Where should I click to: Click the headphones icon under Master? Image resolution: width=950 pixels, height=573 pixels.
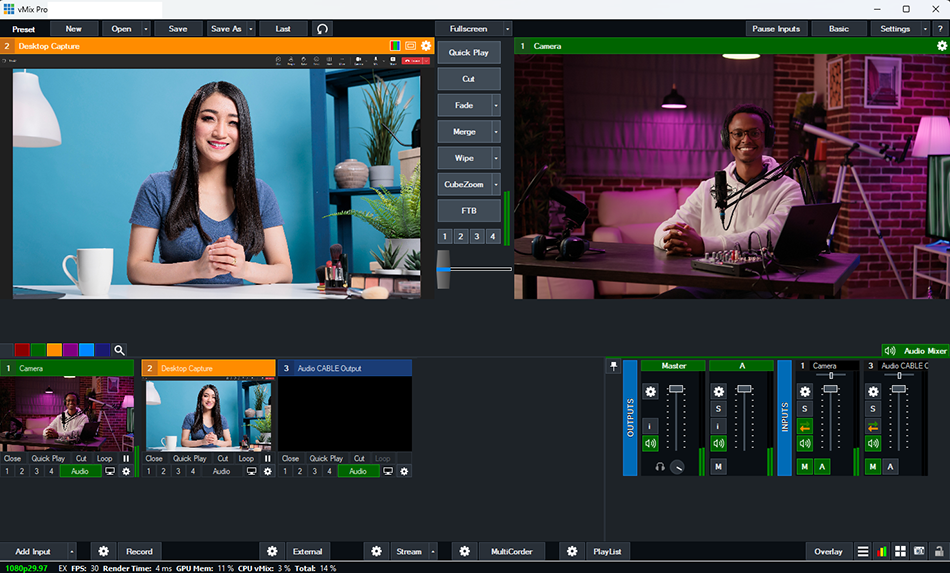pos(660,467)
